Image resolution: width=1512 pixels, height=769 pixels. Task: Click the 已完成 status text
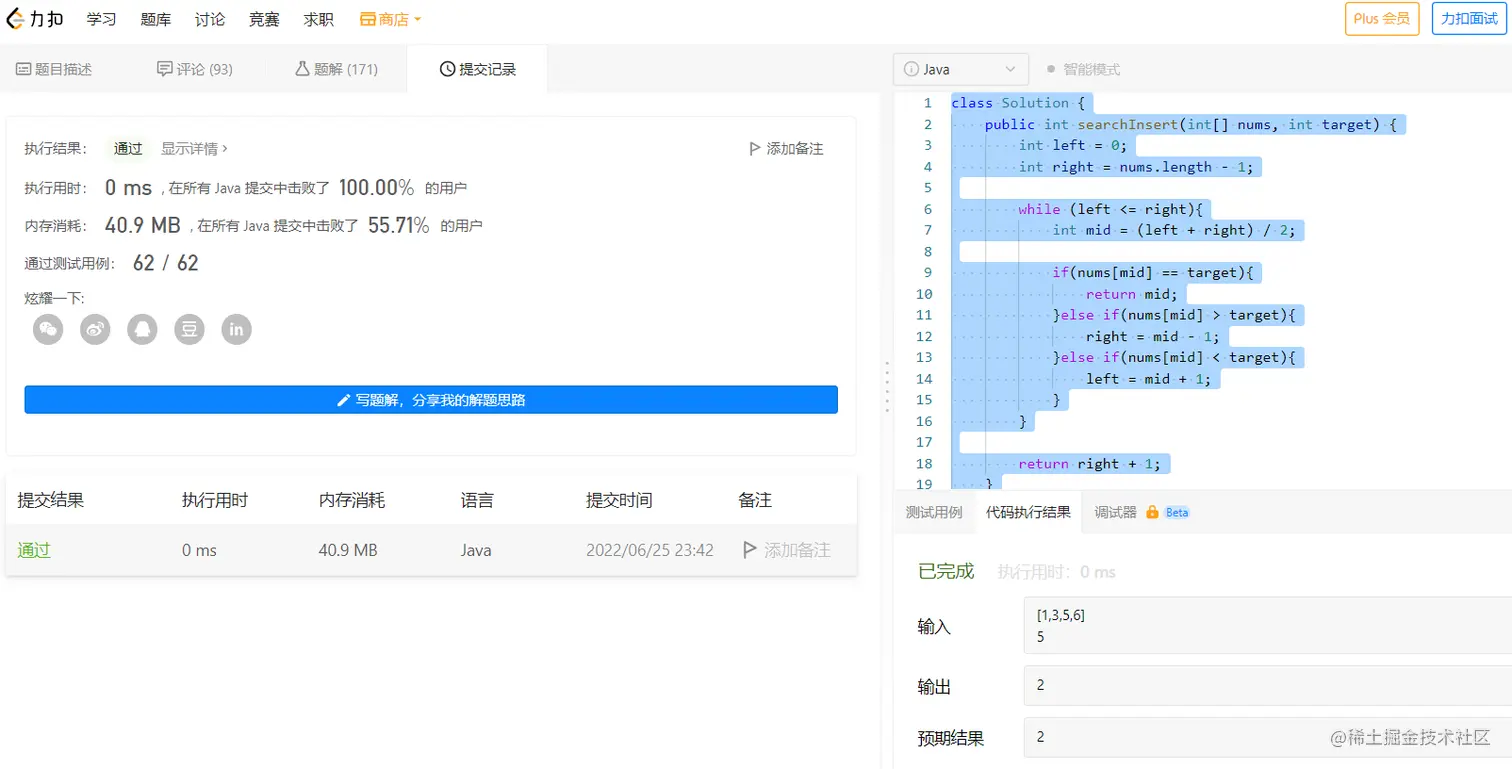946,571
